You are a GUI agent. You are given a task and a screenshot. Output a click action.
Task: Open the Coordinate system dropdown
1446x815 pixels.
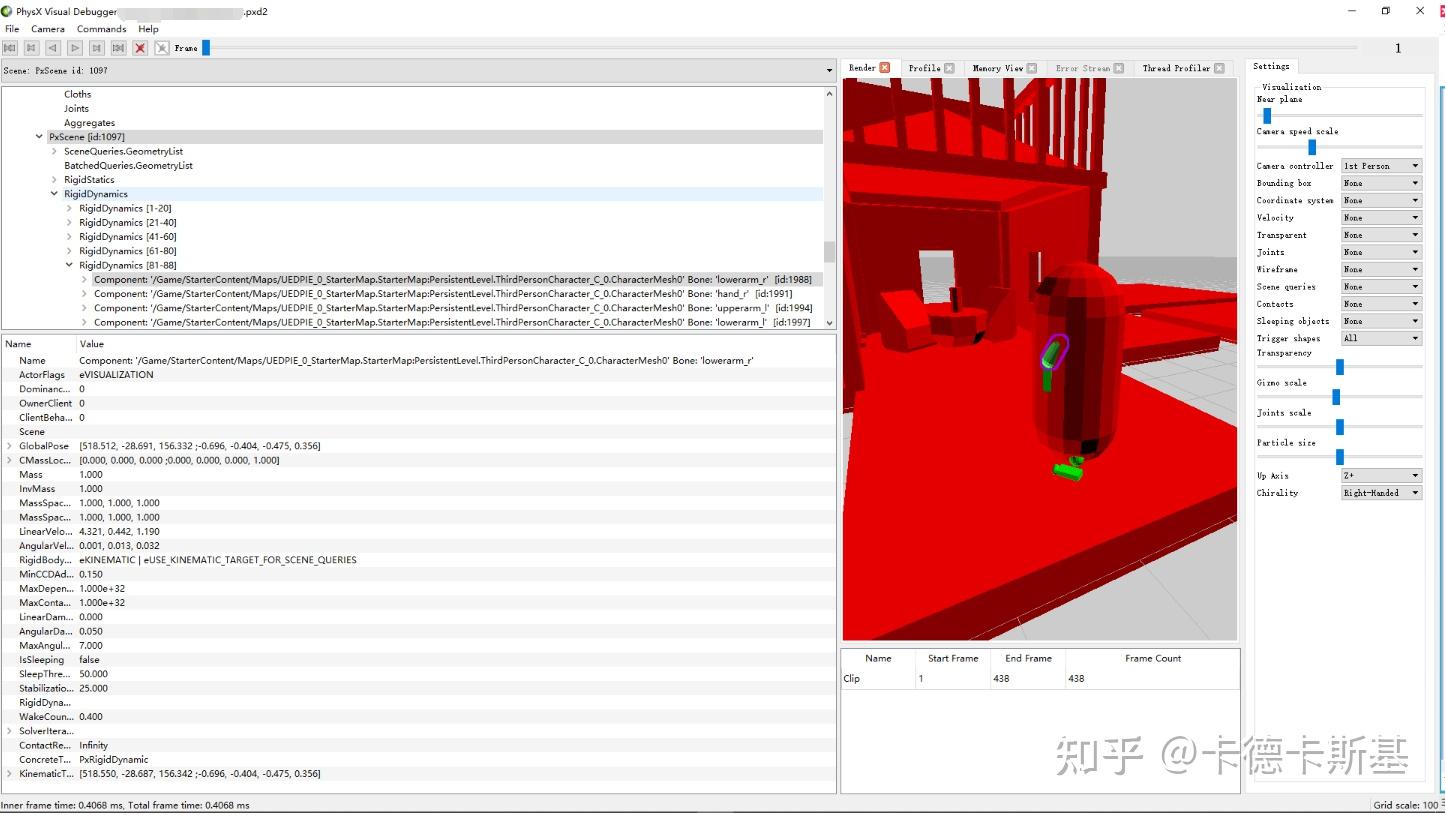(1381, 200)
